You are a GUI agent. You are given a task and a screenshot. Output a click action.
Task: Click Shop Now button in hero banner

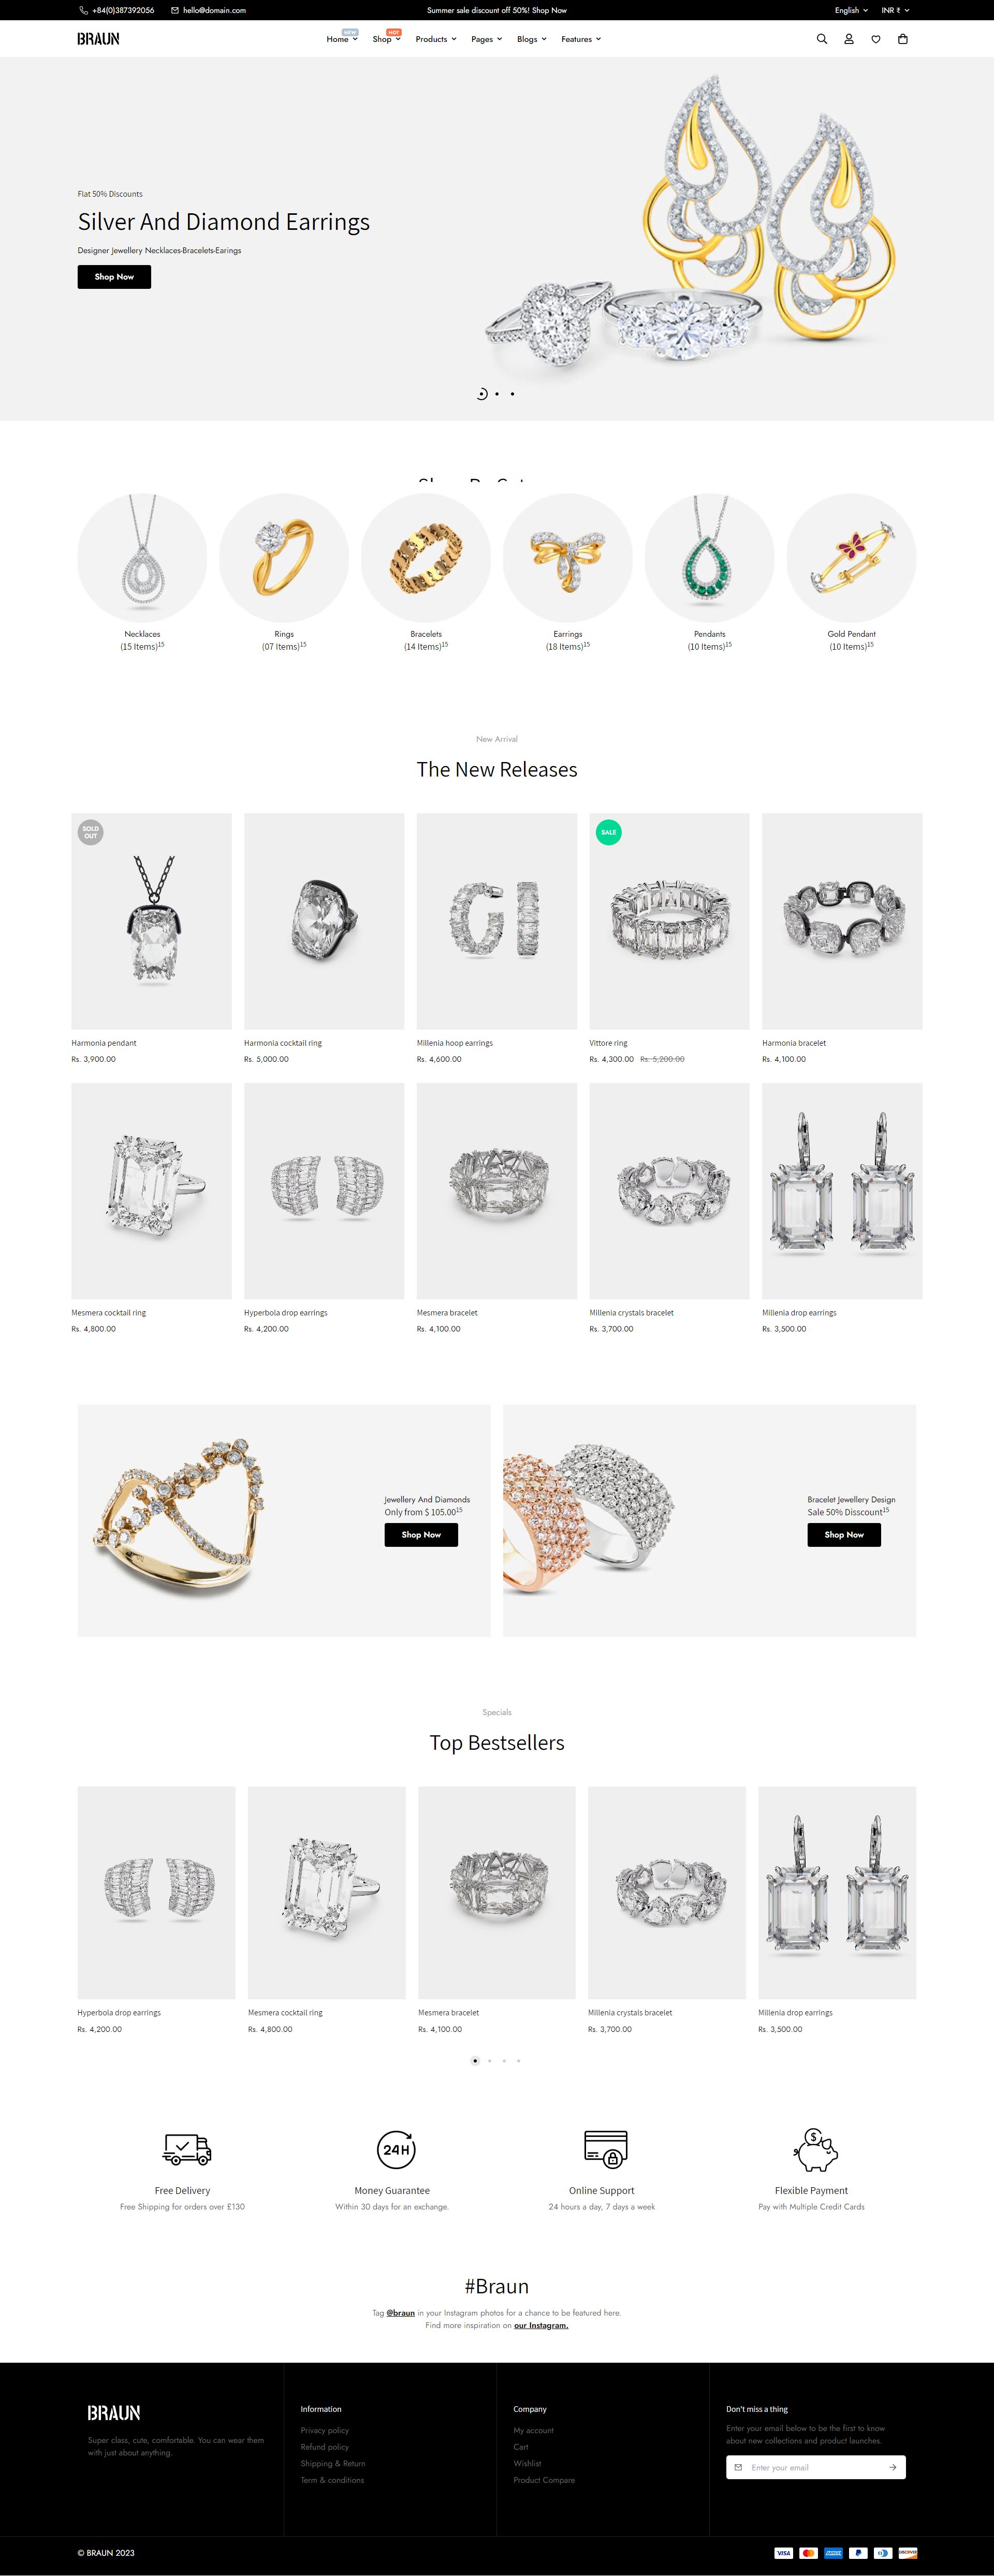click(114, 277)
